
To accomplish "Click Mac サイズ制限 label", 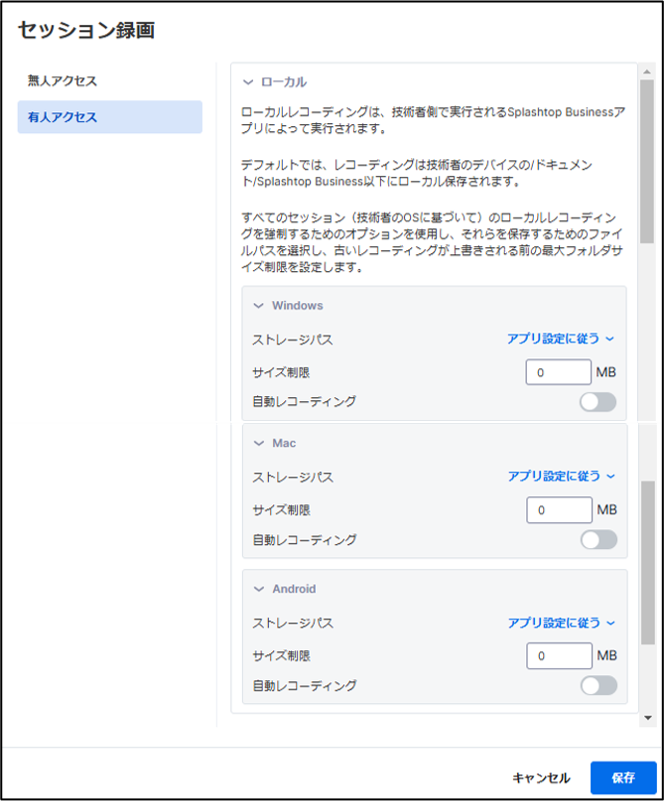I will [281, 510].
